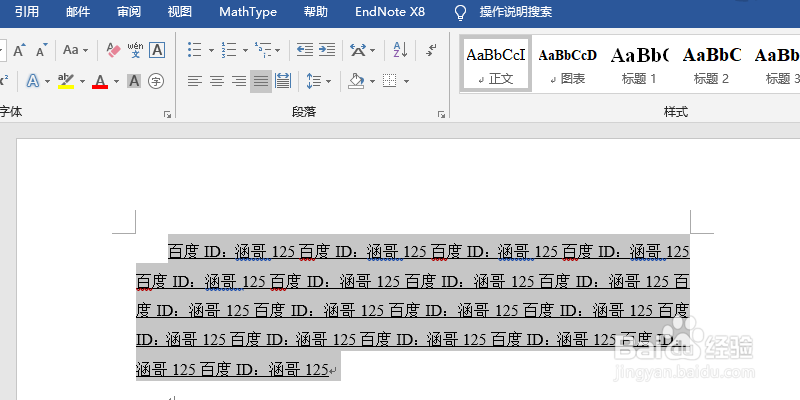The height and width of the screenshot is (400, 800).
Task: Apply the 正文 style
Action: 495,64
